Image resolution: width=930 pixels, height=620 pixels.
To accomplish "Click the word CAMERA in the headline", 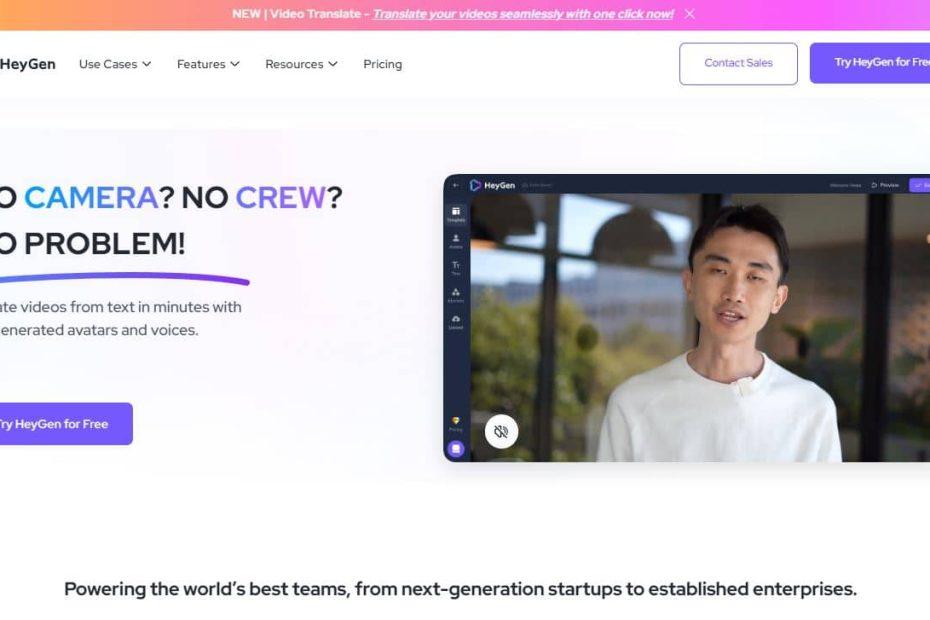I will [x=91, y=198].
